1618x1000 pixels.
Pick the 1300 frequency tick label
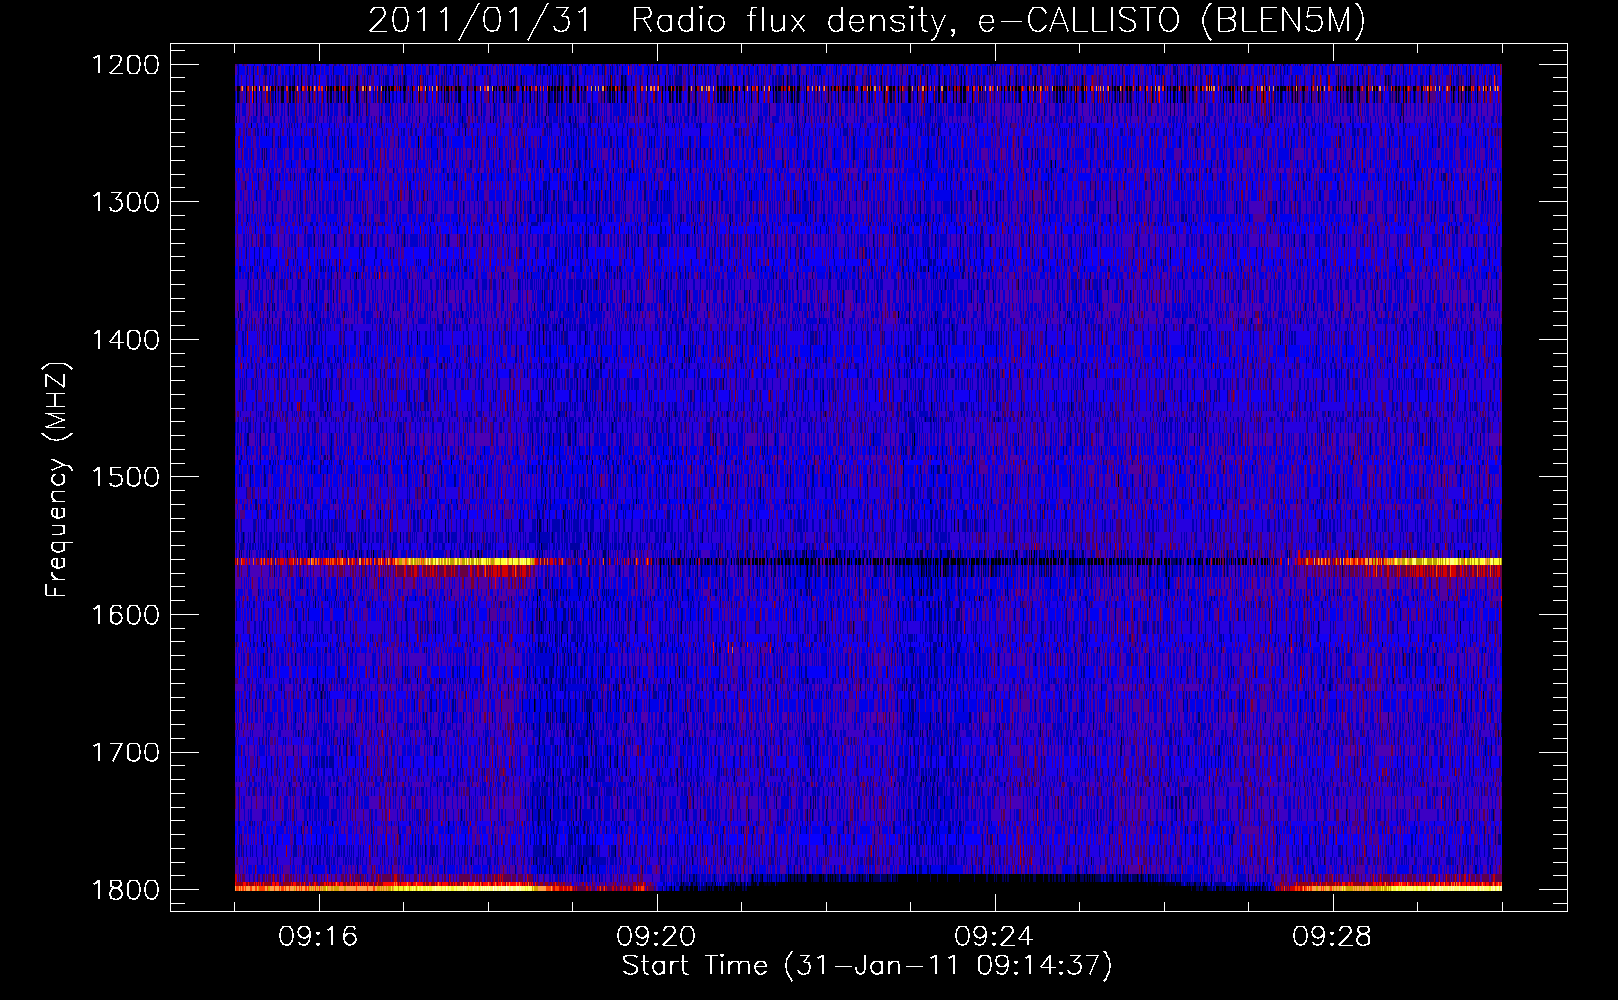pos(125,202)
